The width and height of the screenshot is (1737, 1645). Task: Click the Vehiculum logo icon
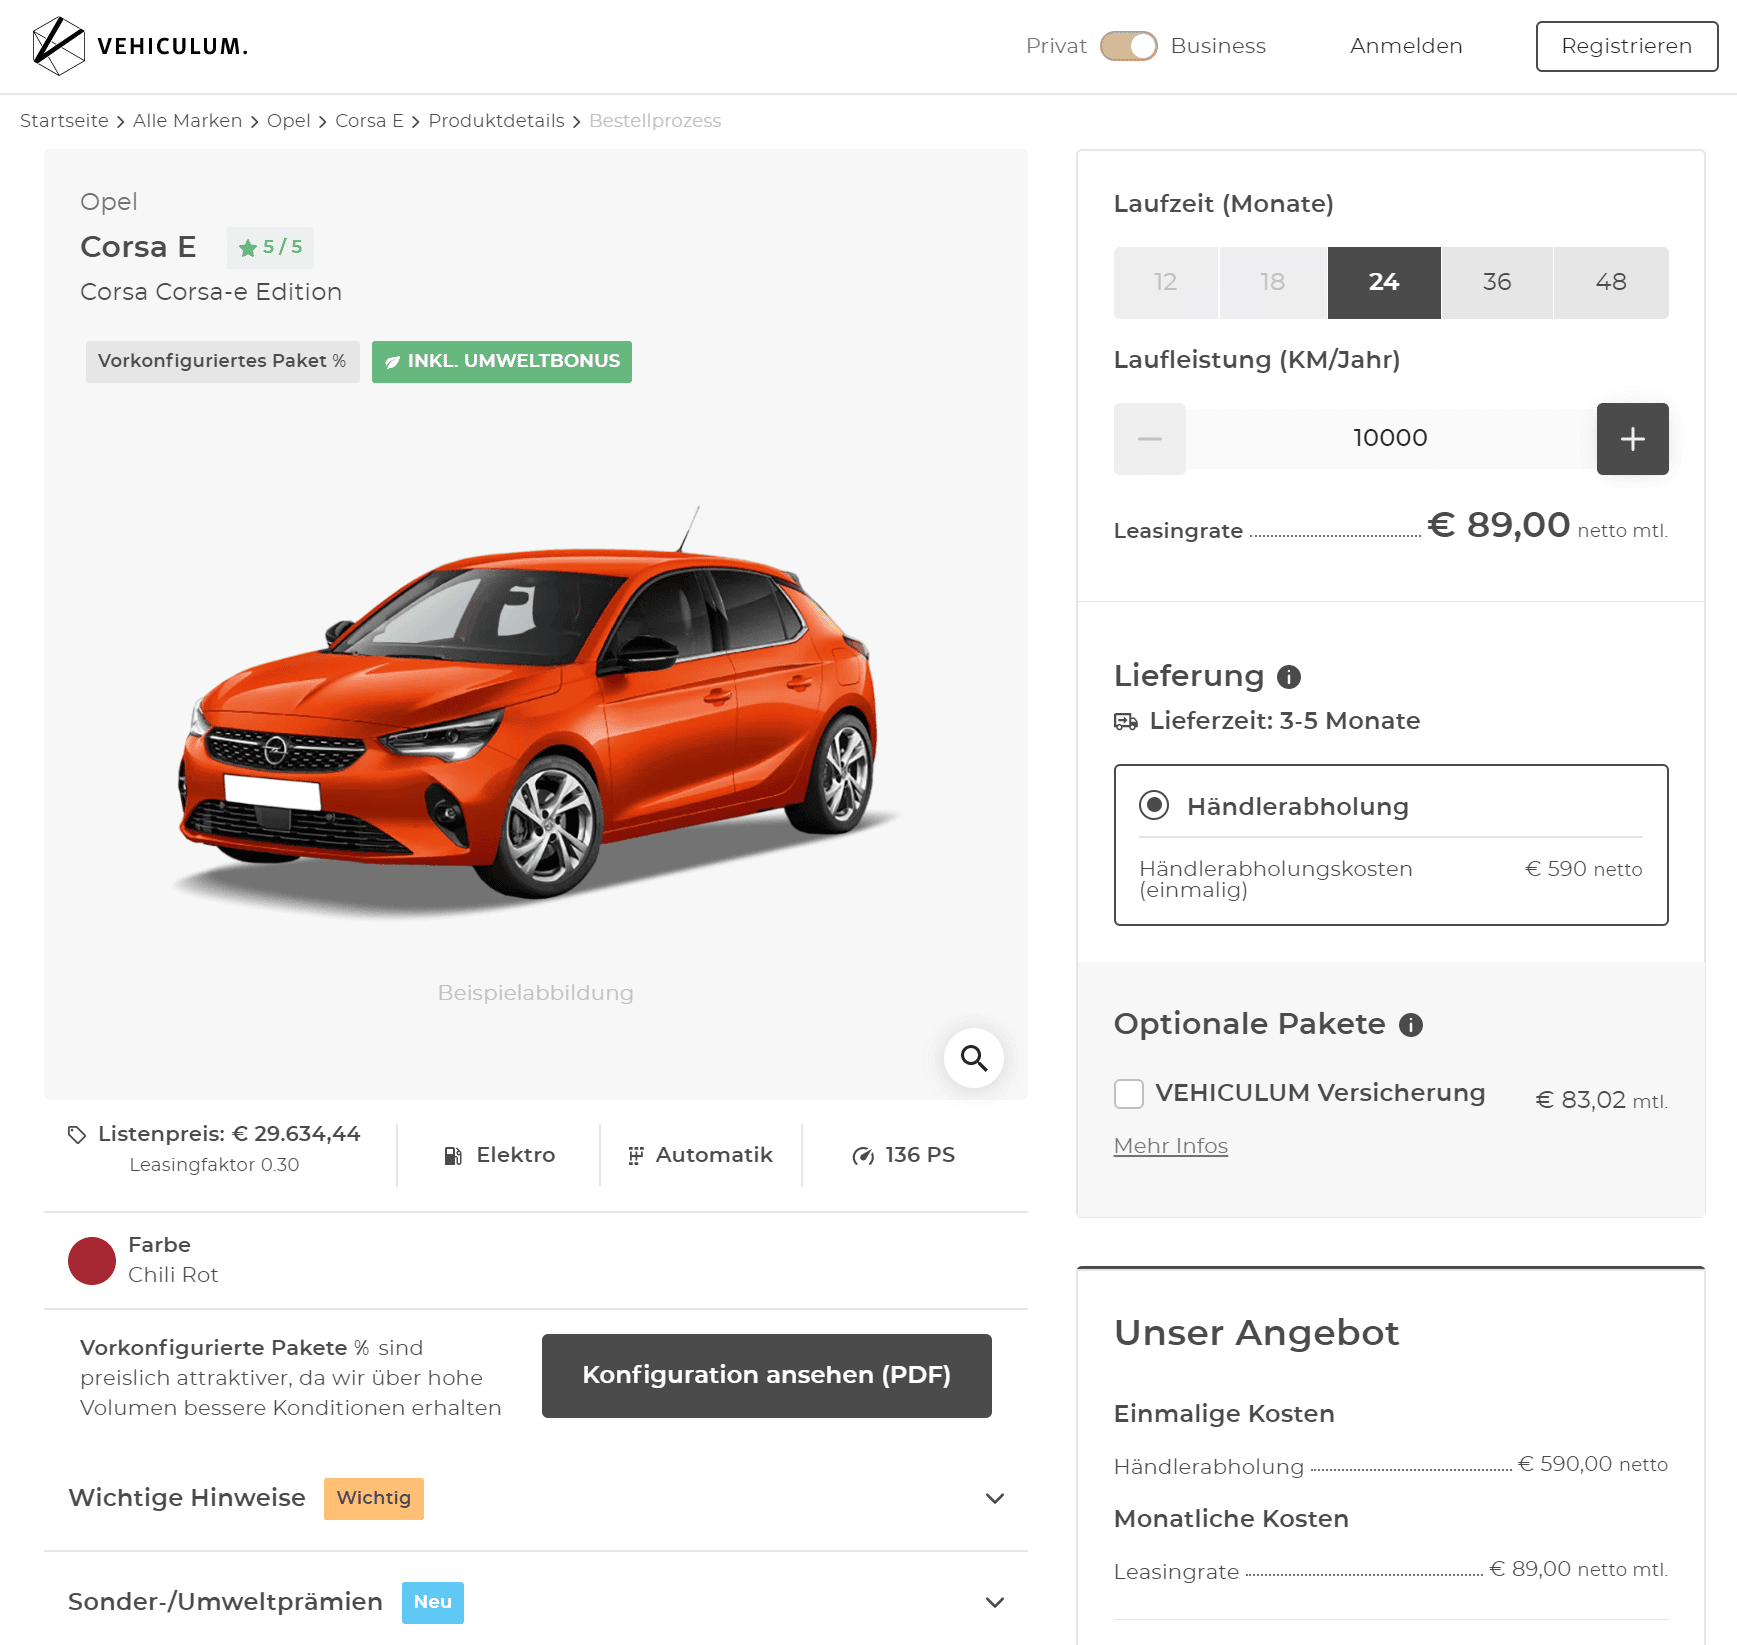59,46
